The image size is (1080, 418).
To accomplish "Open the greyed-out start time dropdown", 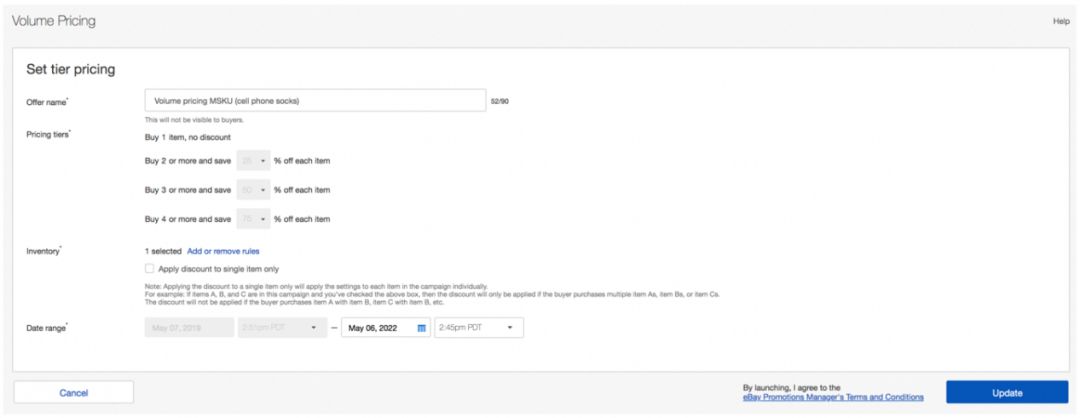I will click(x=282, y=328).
